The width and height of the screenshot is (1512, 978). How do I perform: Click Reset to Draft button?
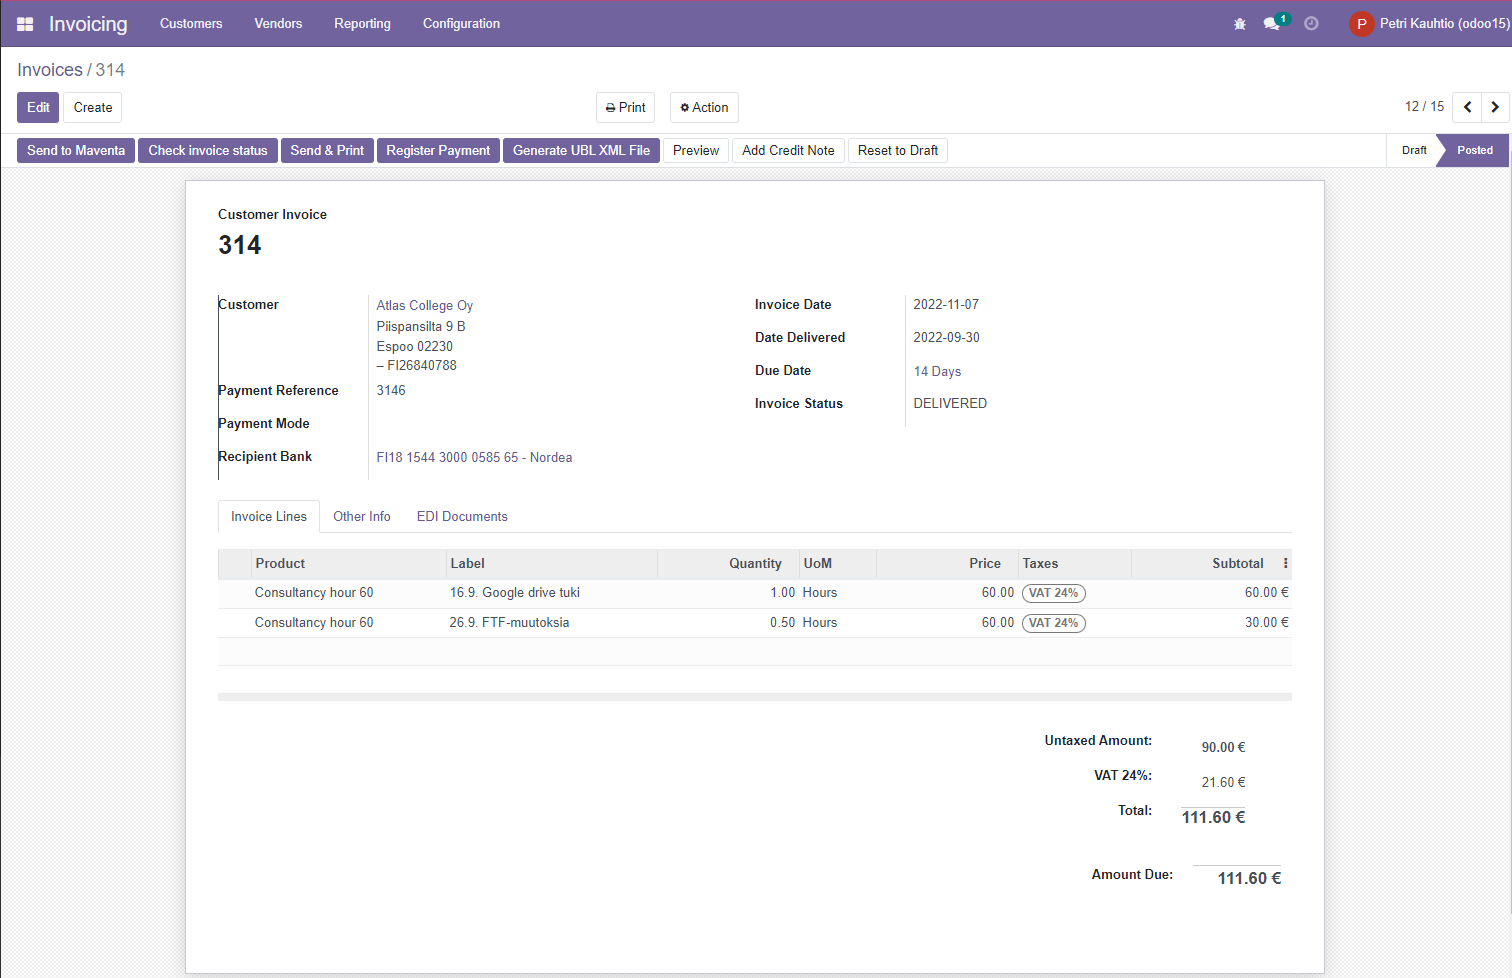pyautogui.click(x=898, y=151)
